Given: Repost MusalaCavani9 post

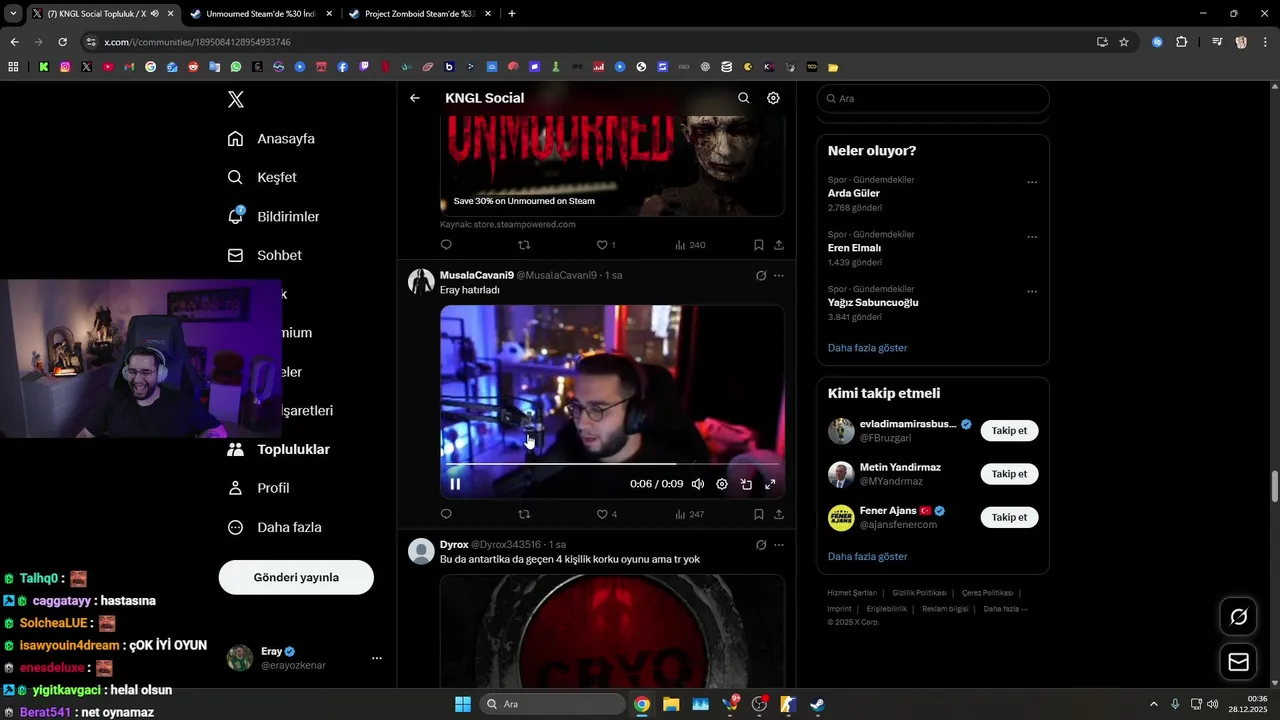Looking at the screenshot, I should [524, 514].
